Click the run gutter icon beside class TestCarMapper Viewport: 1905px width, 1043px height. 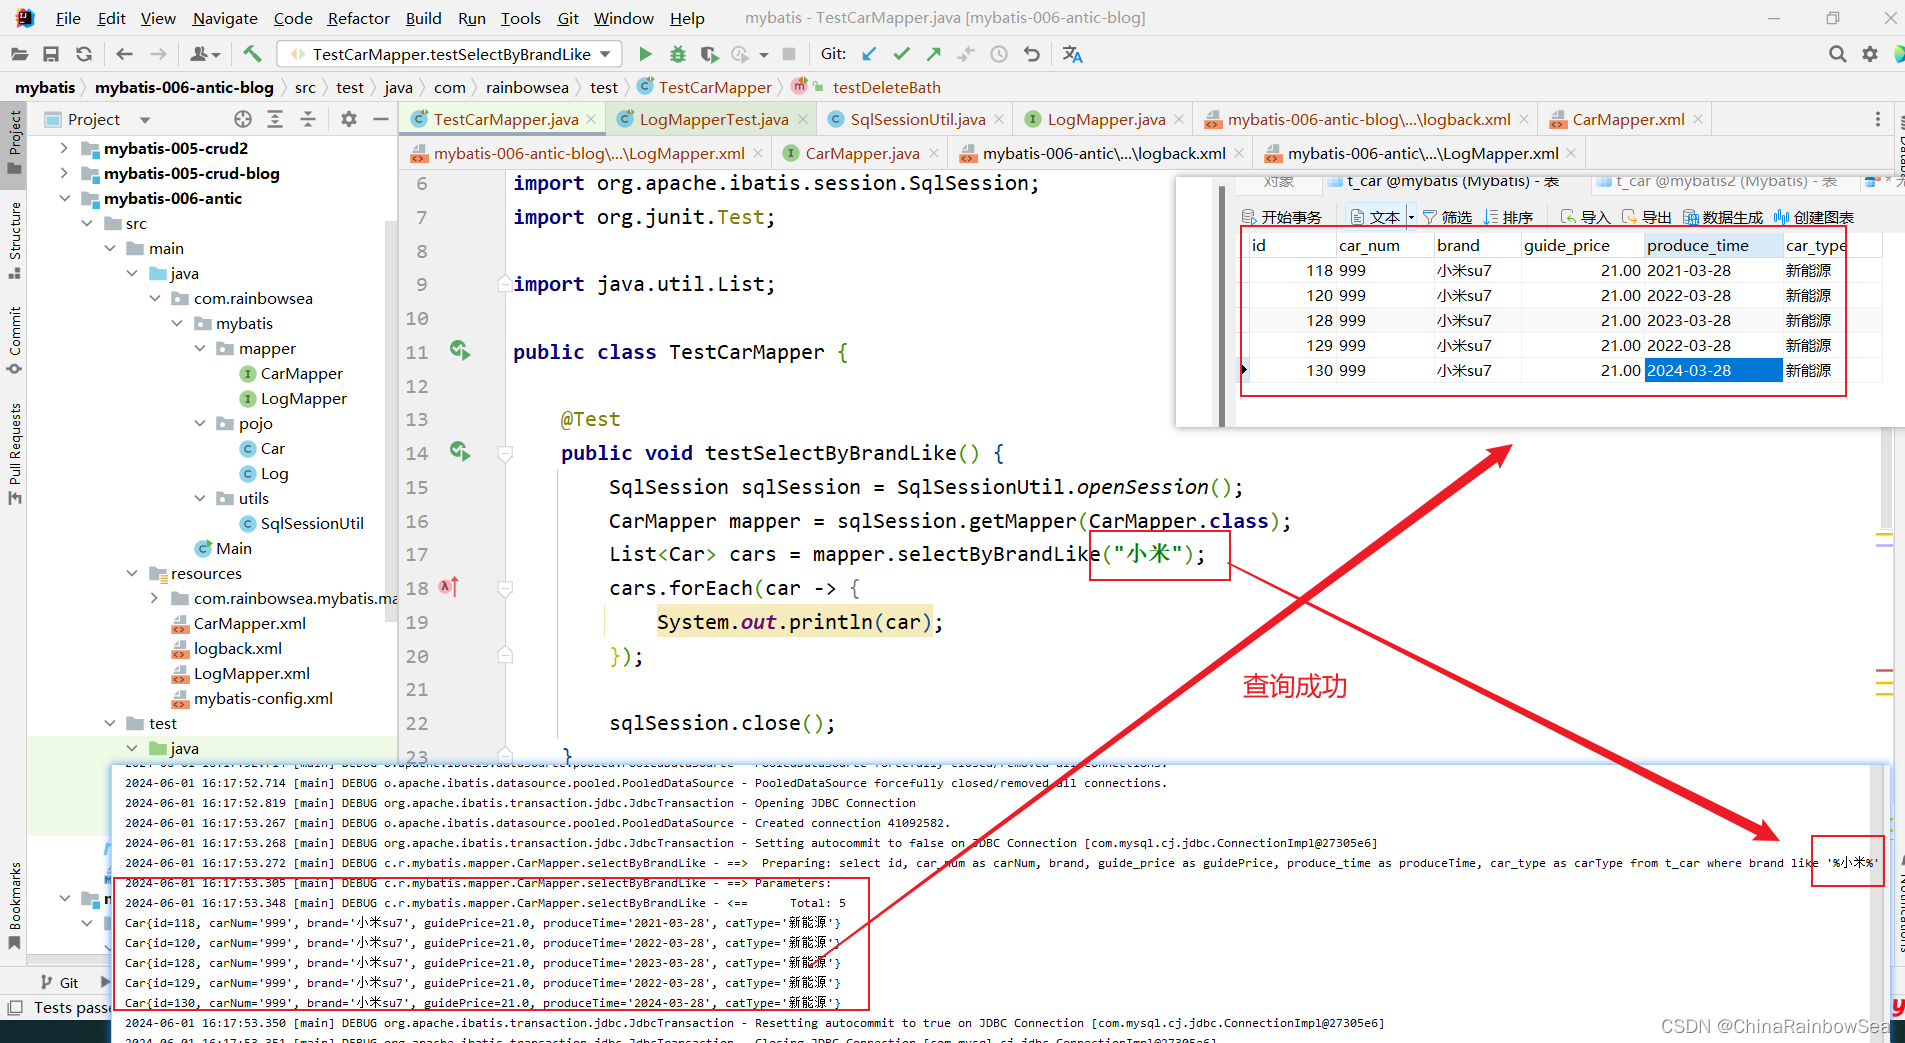460,351
